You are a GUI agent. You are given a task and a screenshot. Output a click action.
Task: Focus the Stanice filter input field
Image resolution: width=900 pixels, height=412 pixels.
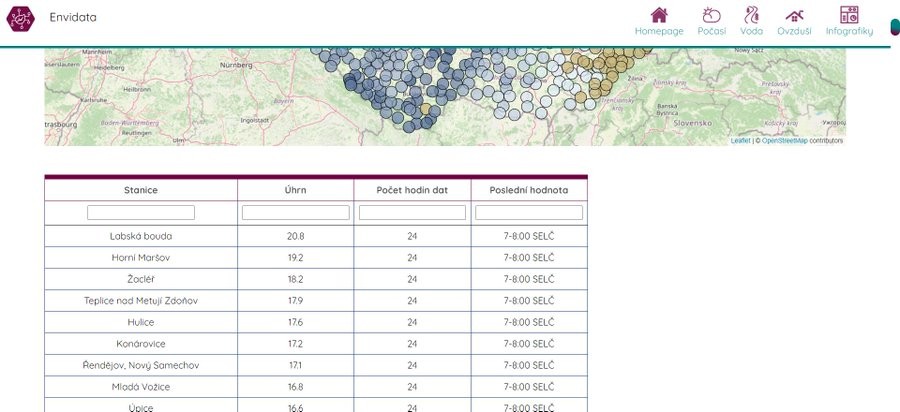[x=141, y=213]
